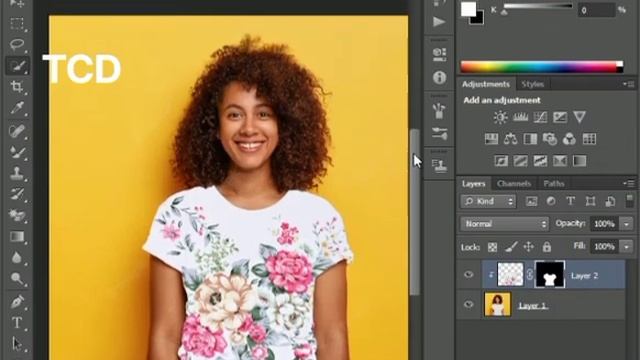The image size is (640, 360).
Task: Toggle visibility of Layer 1
Action: (469, 304)
